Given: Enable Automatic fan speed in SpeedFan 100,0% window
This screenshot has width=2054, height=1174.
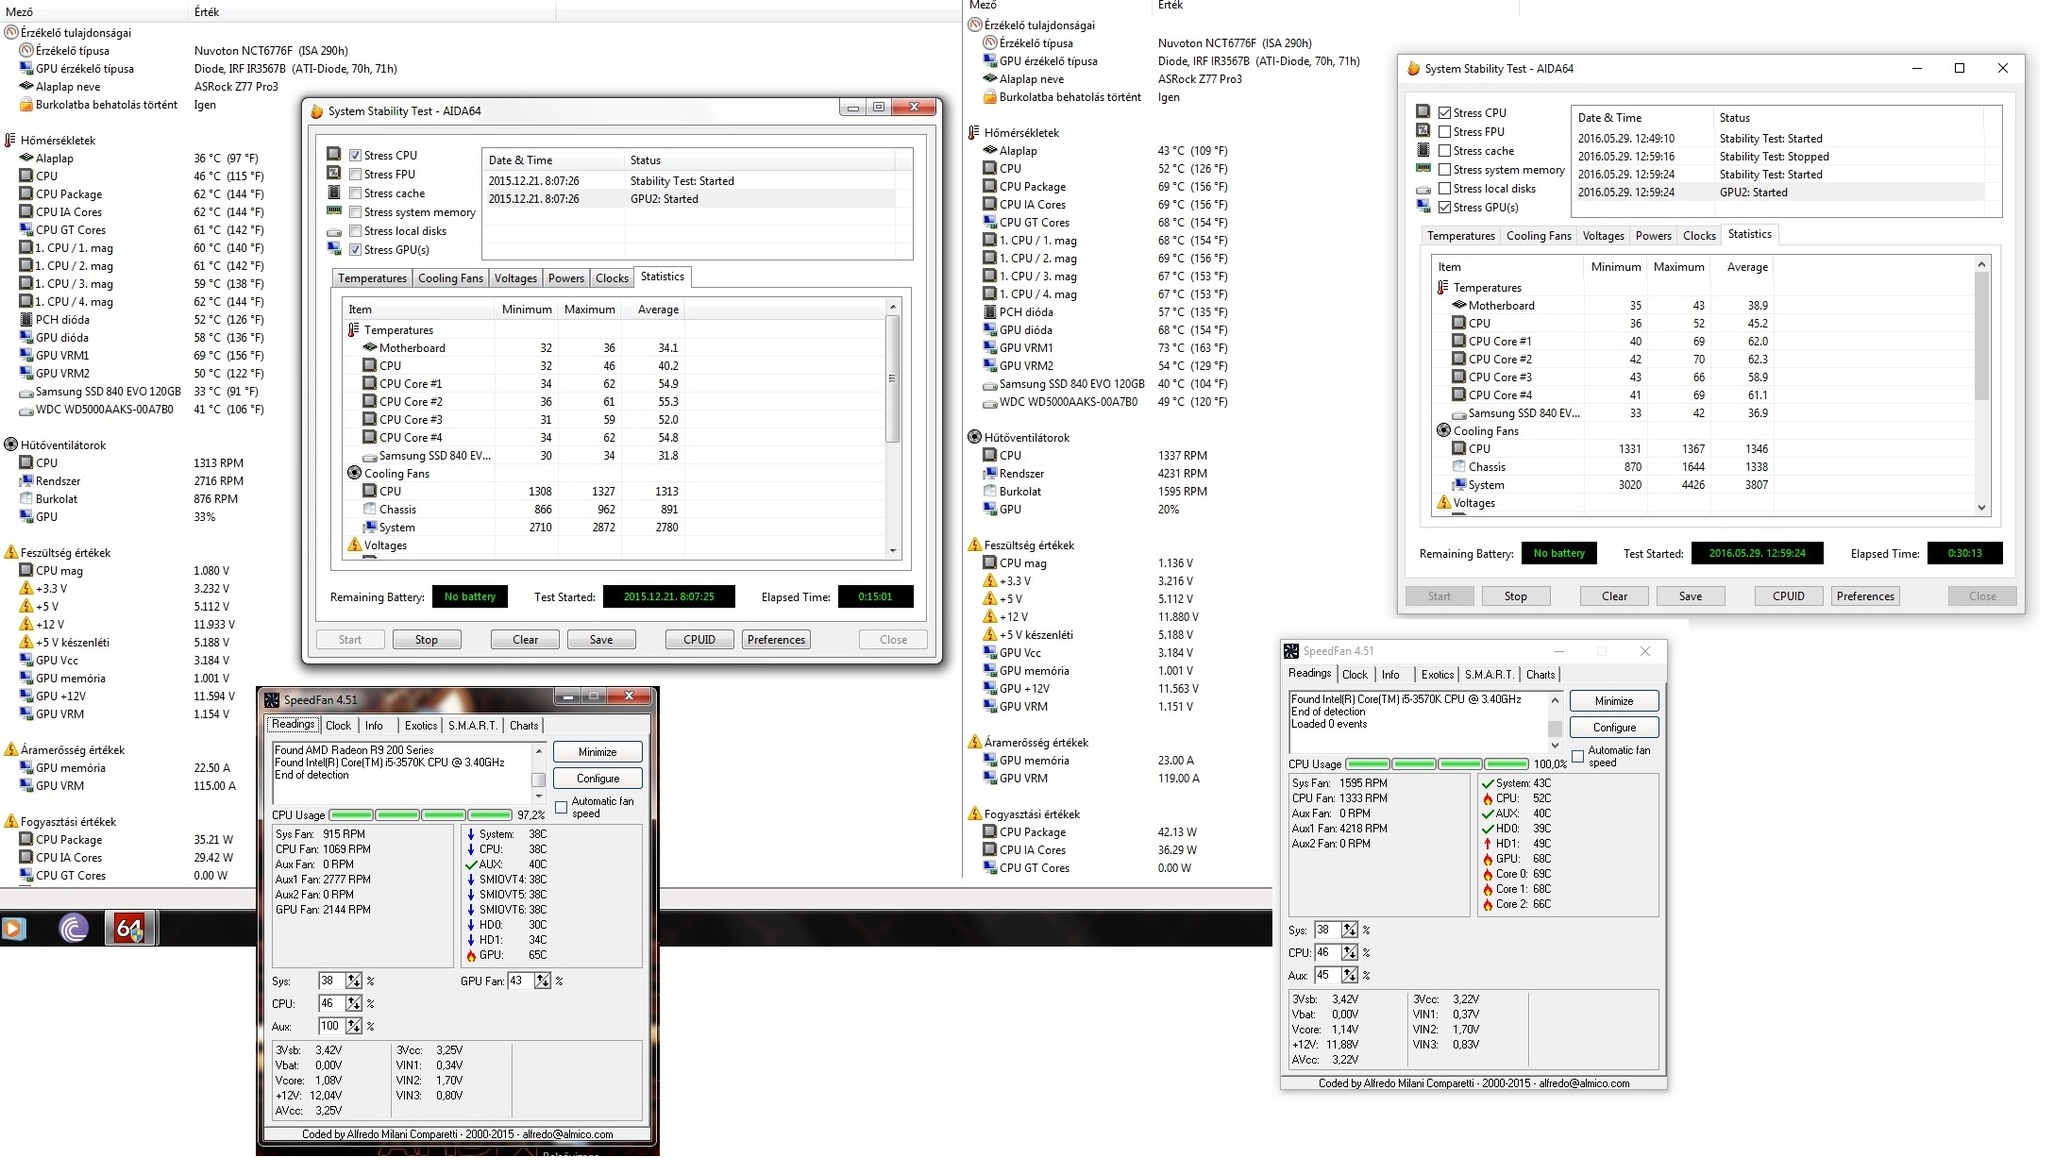Looking at the screenshot, I should 1578,757.
